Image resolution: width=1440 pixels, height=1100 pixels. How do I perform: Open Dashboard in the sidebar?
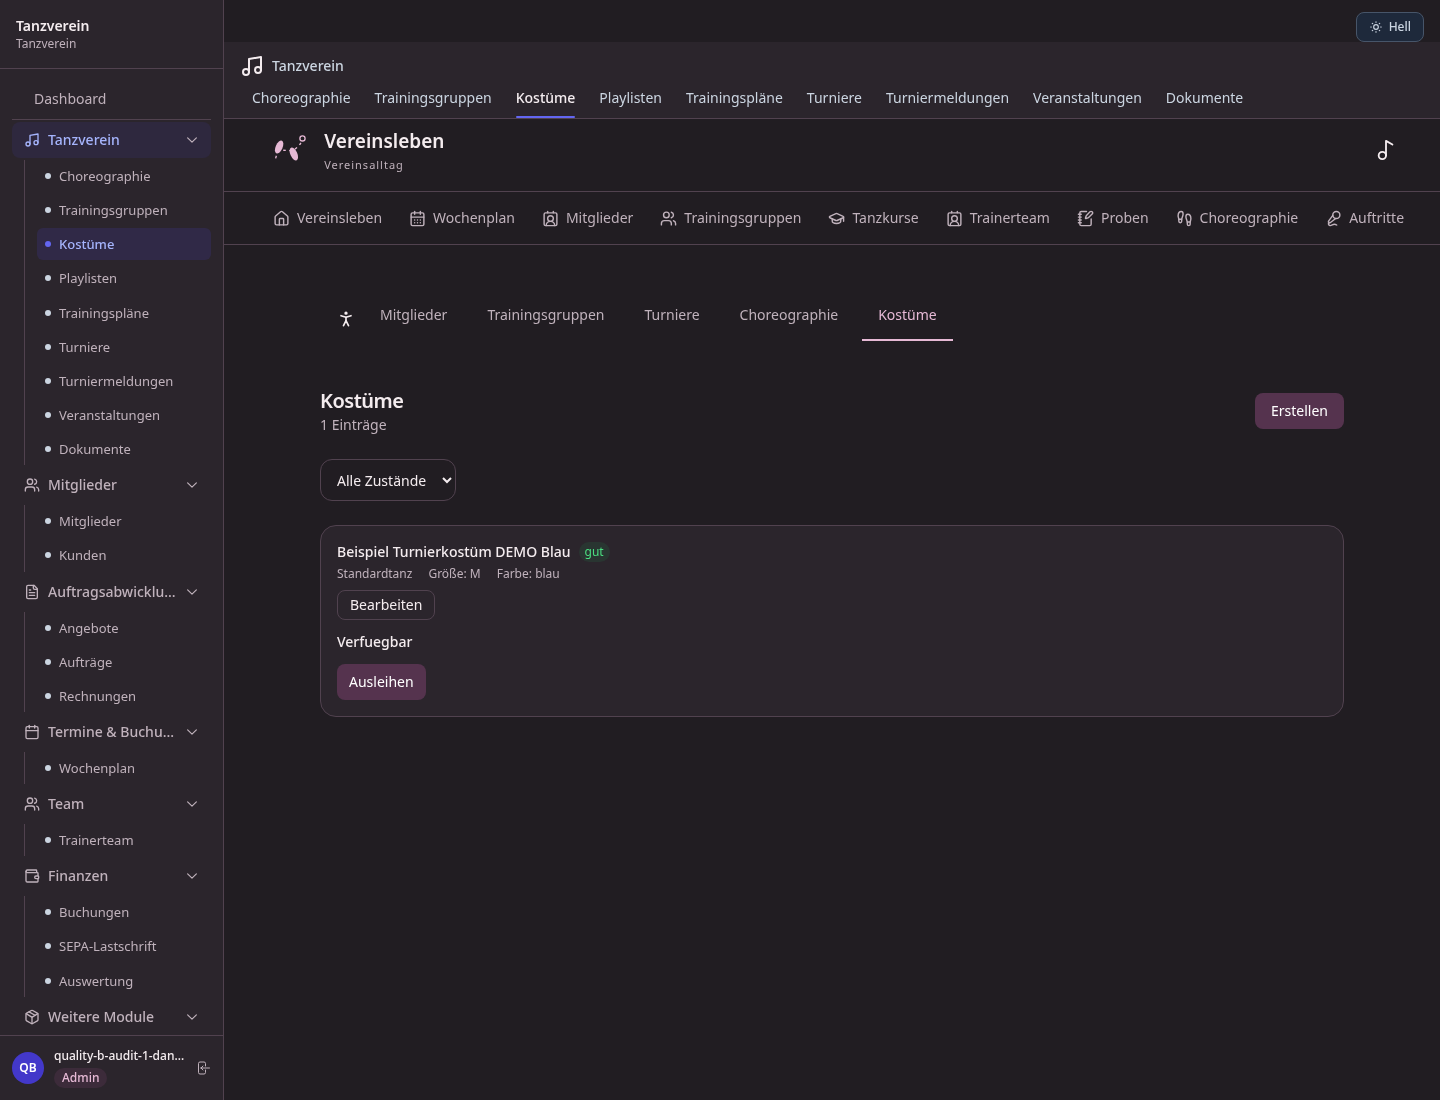click(70, 99)
